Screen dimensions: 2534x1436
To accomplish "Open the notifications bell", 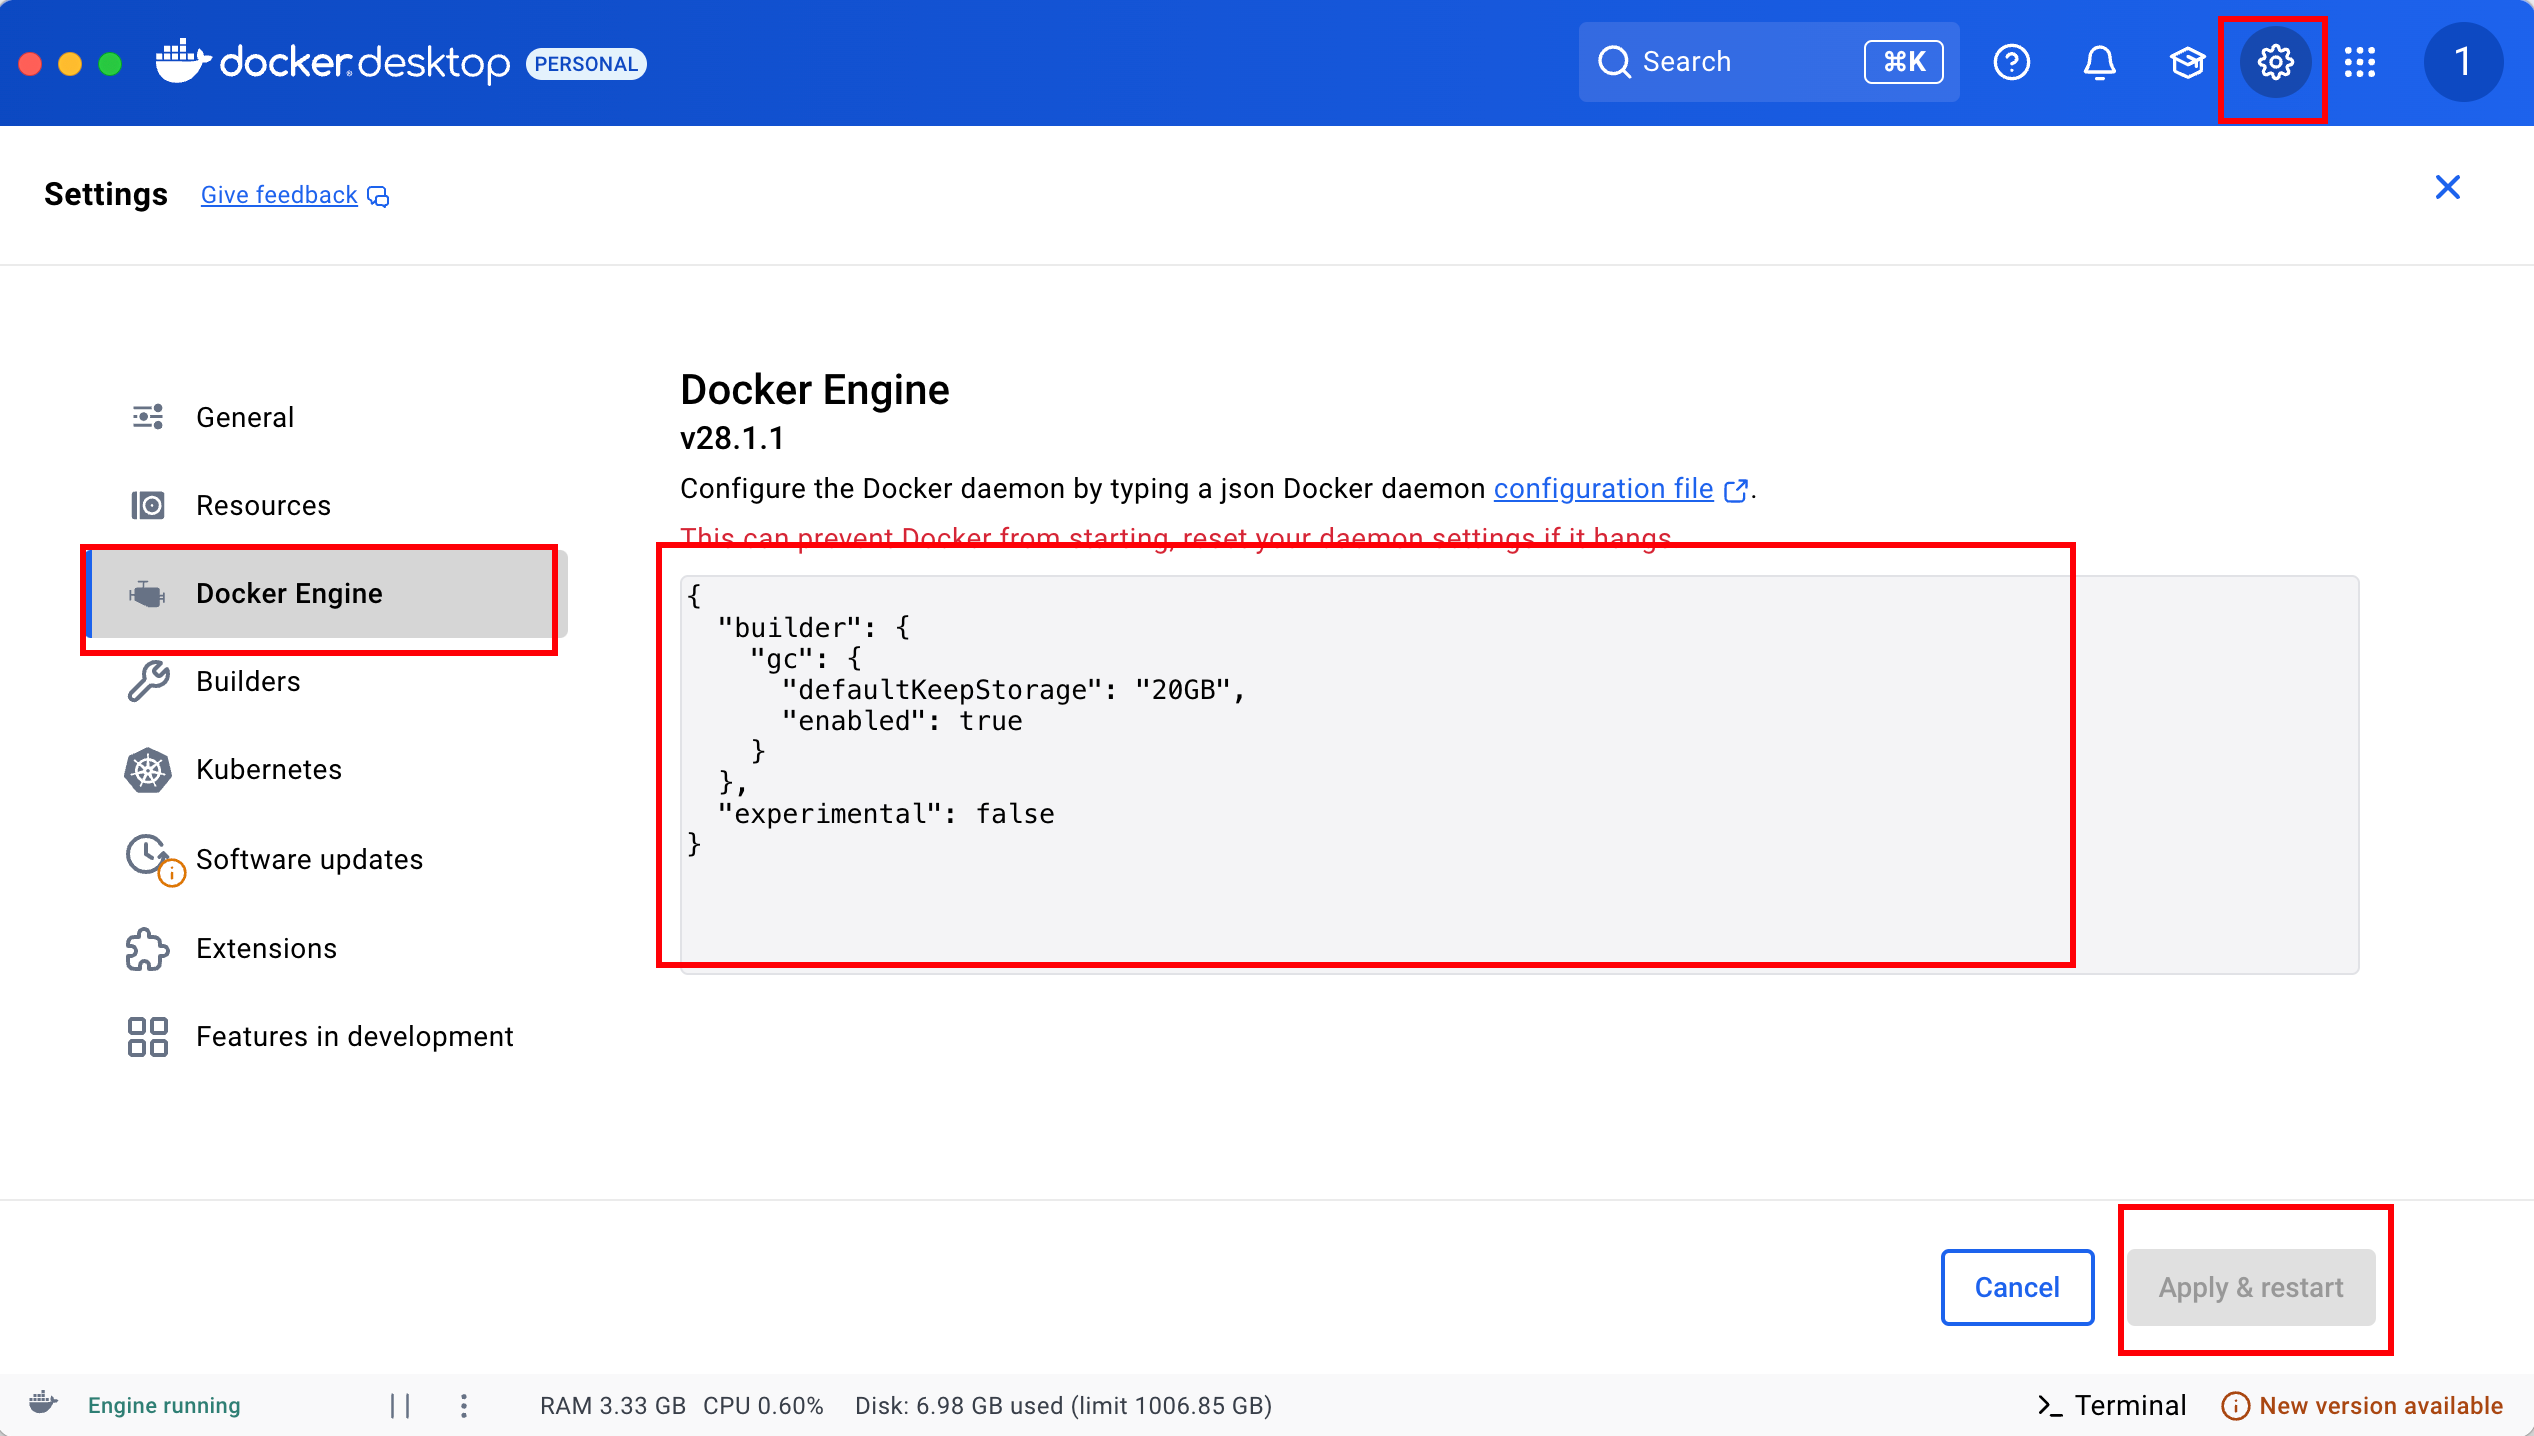I will point(2099,62).
